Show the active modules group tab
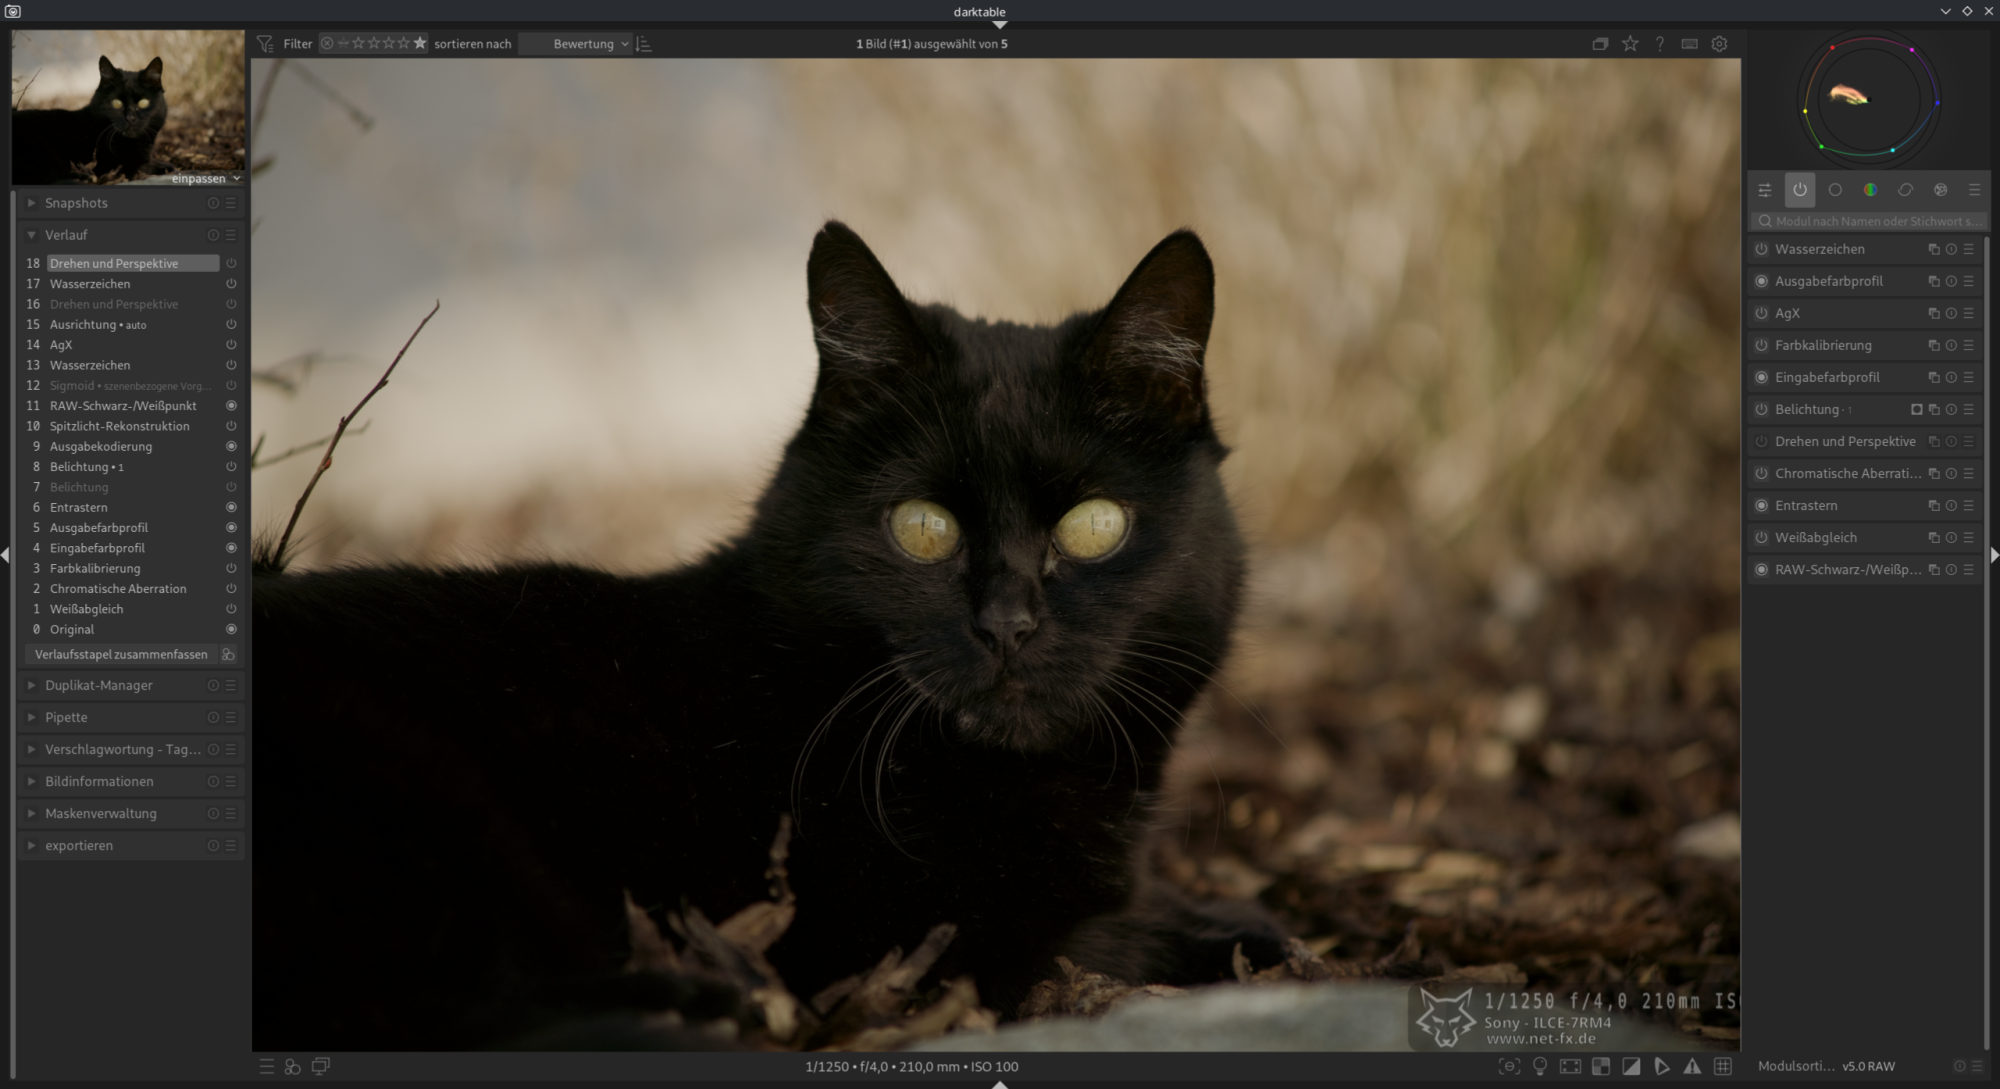Screen dimensions: 2000x1089 pyautogui.click(x=1800, y=189)
